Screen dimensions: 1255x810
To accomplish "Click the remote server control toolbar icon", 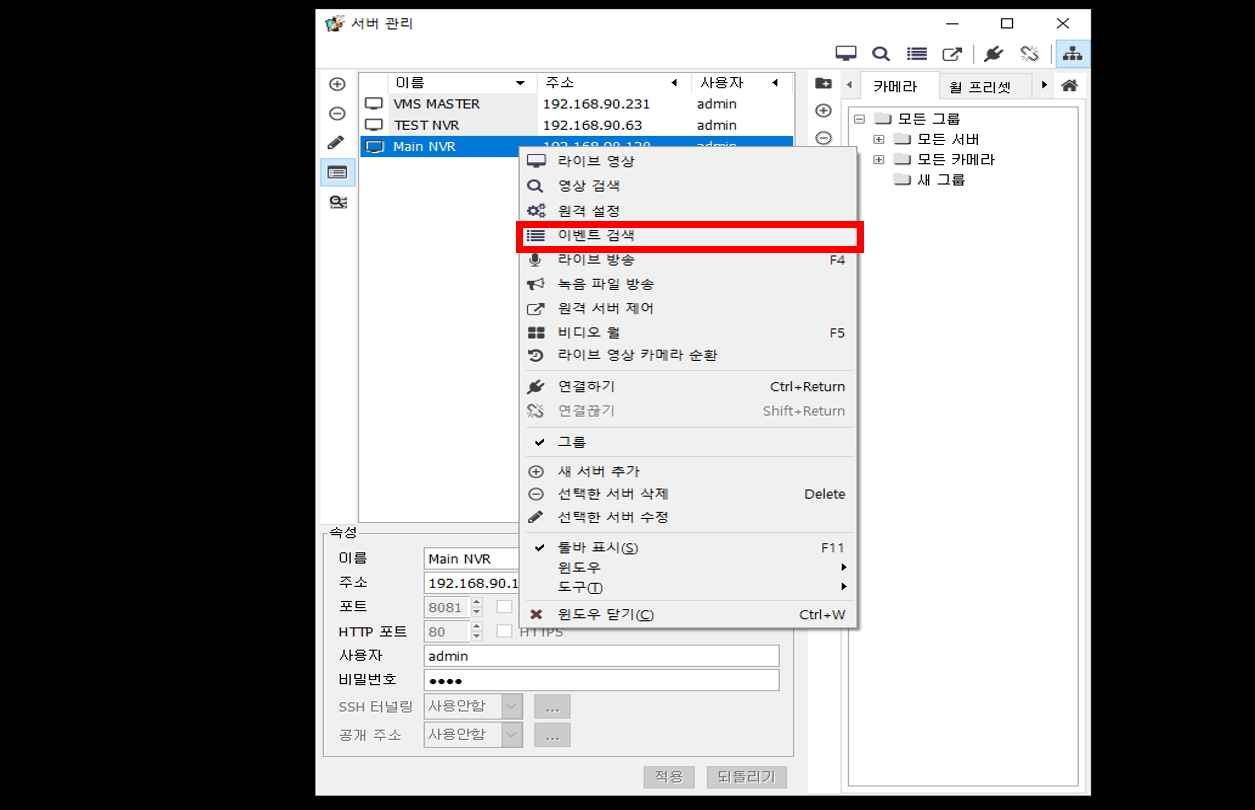I will coord(952,54).
